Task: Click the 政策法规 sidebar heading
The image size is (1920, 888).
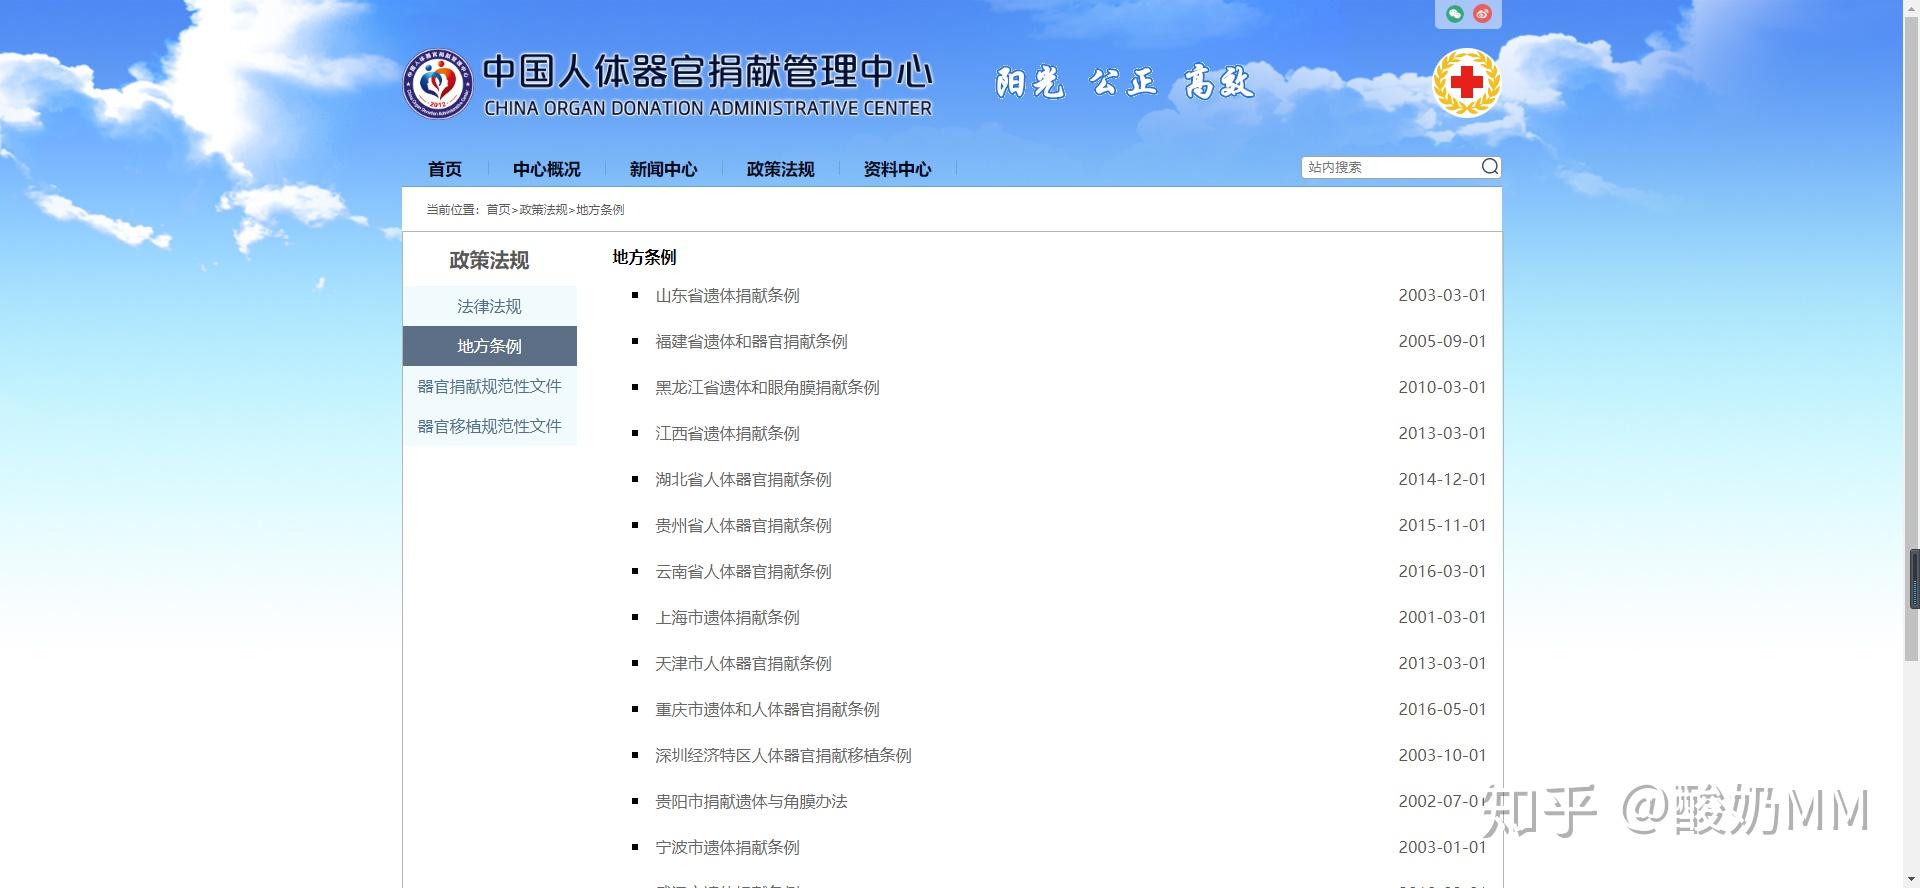Action: coord(489,260)
